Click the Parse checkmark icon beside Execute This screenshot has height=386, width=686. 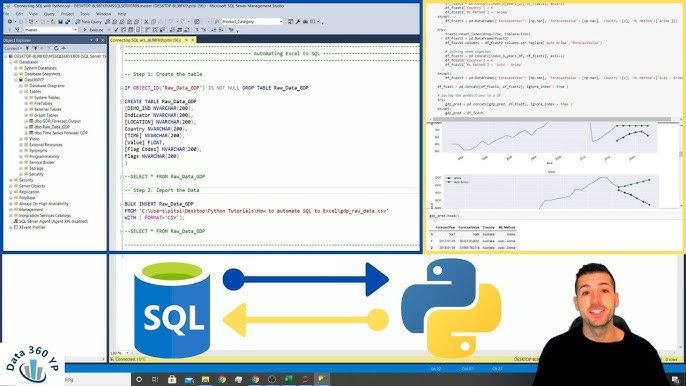click(x=116, y=30)
